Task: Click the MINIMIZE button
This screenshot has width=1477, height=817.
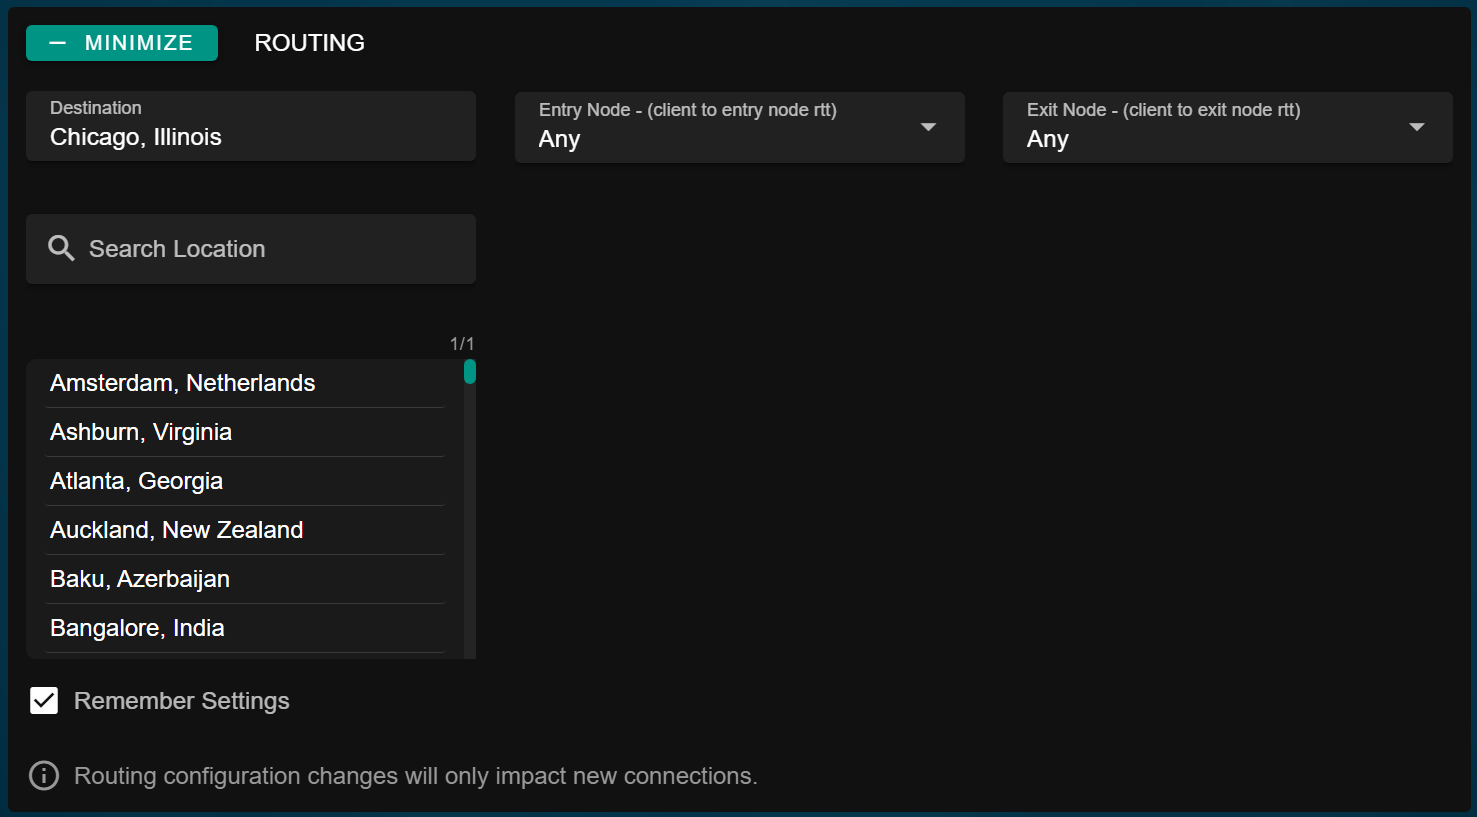Action: click(x=121, y=42)
